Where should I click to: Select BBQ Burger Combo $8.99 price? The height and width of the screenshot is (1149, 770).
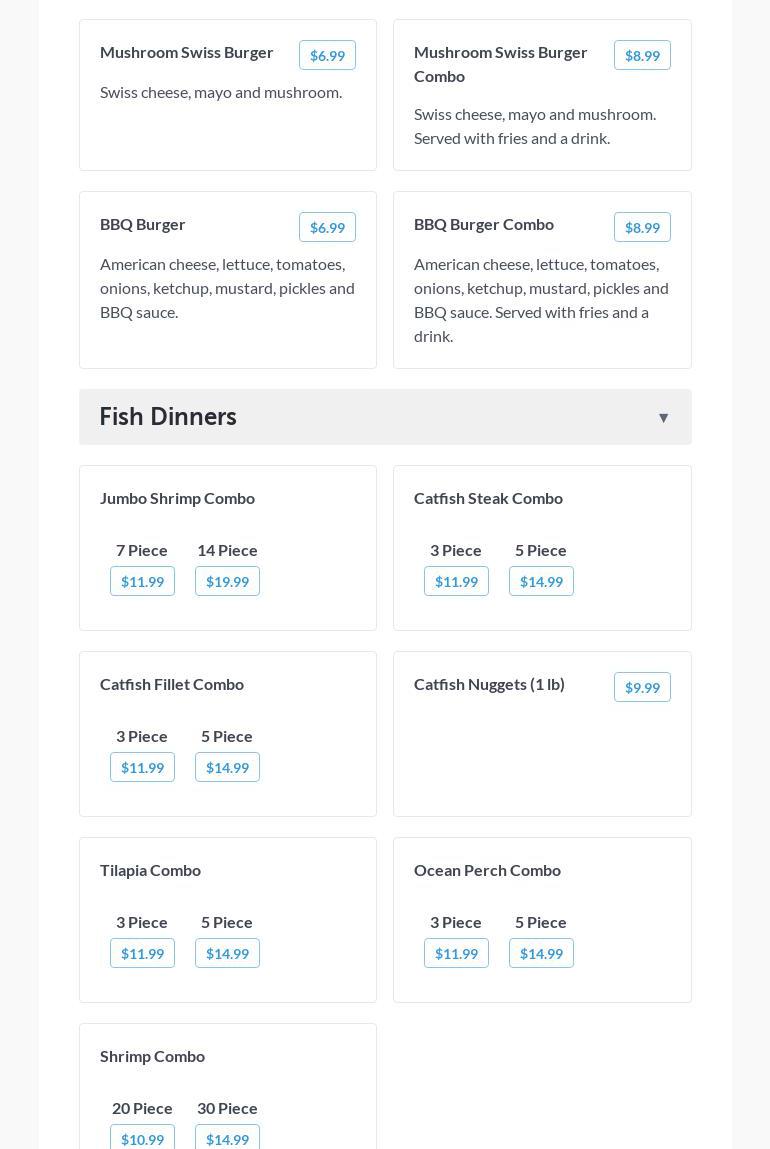[x=642, y=228]
